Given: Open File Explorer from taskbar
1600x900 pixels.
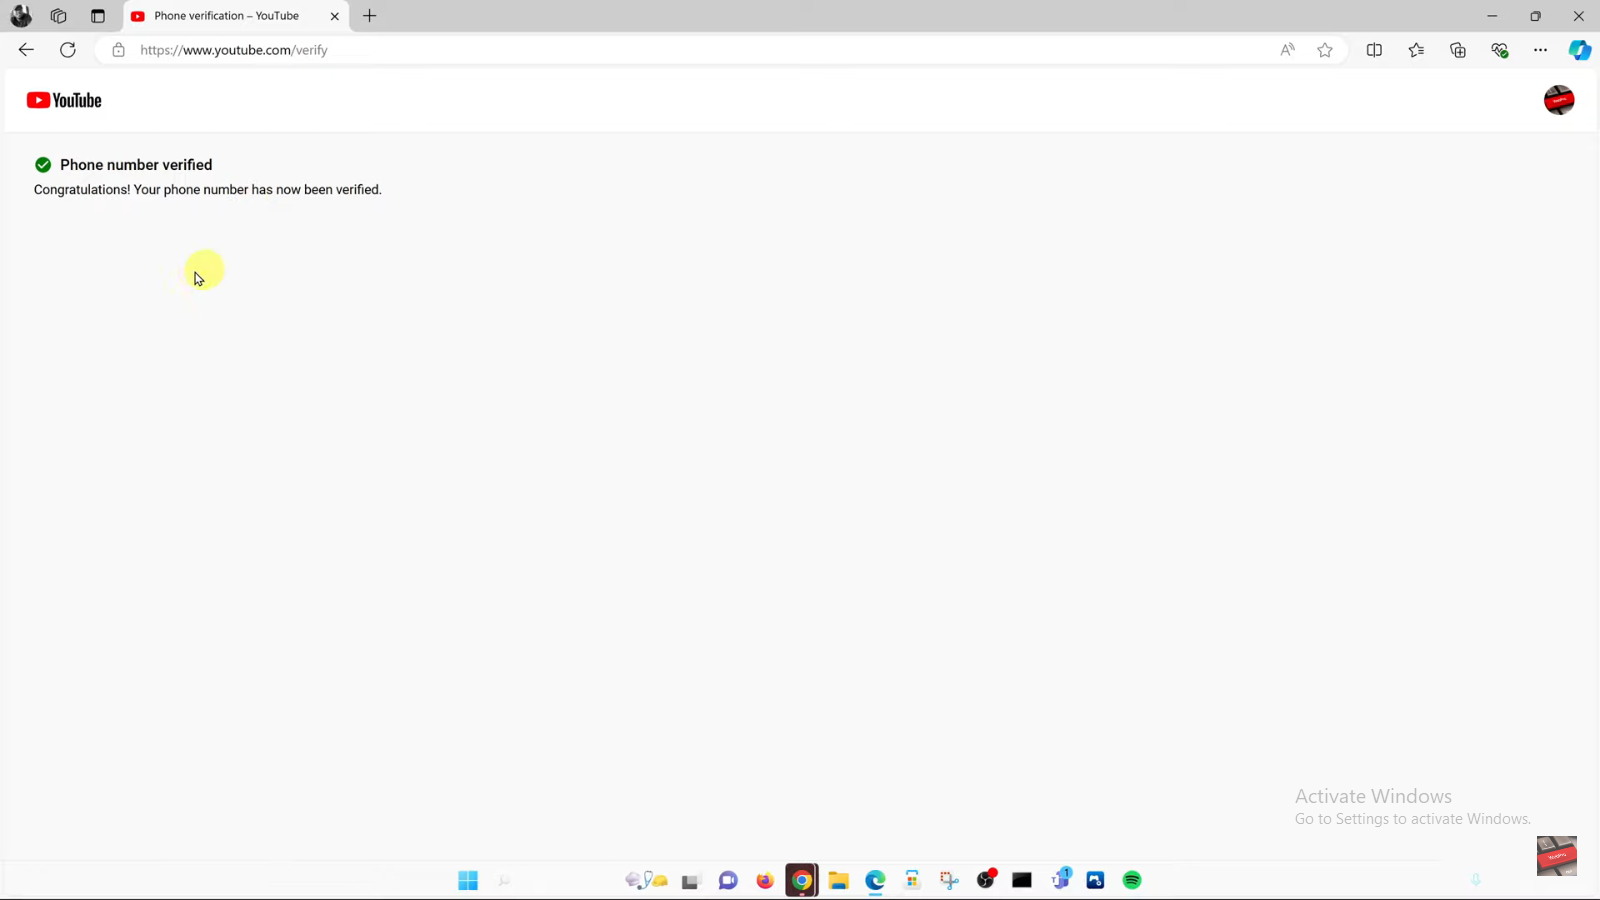Looking at the screenshot, I should point(839,880).
